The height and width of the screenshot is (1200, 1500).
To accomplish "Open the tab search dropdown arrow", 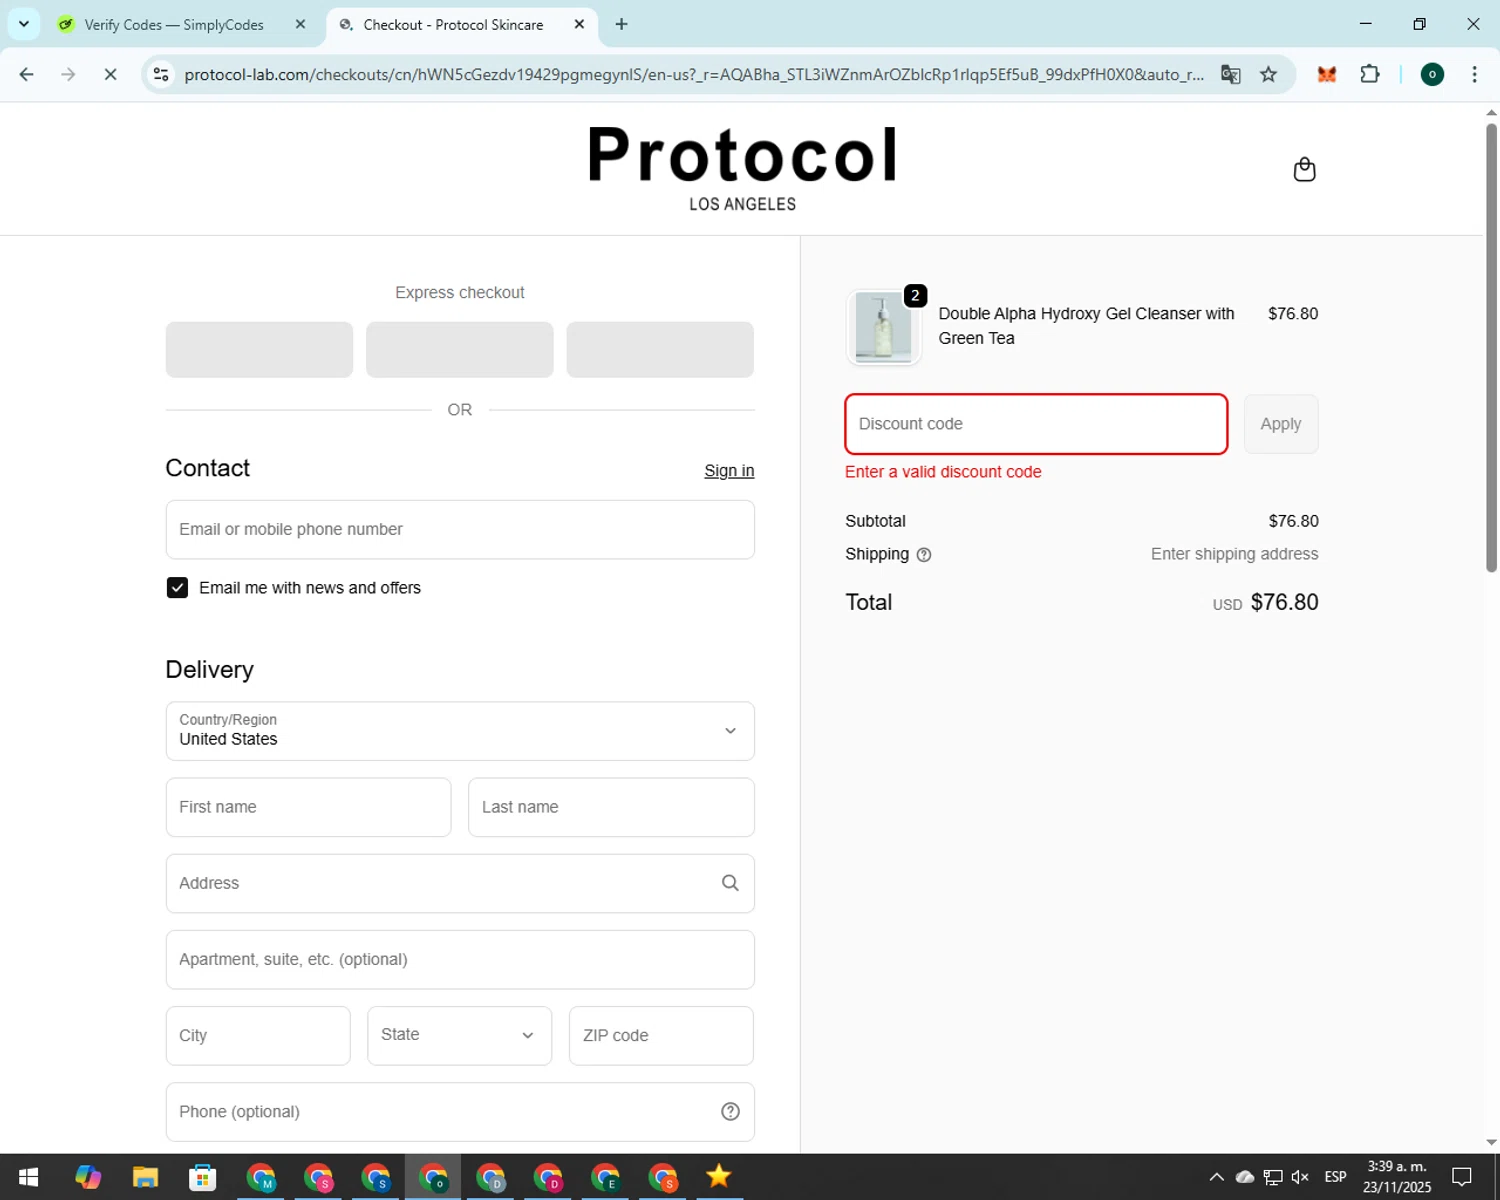I will coord(24,24).
